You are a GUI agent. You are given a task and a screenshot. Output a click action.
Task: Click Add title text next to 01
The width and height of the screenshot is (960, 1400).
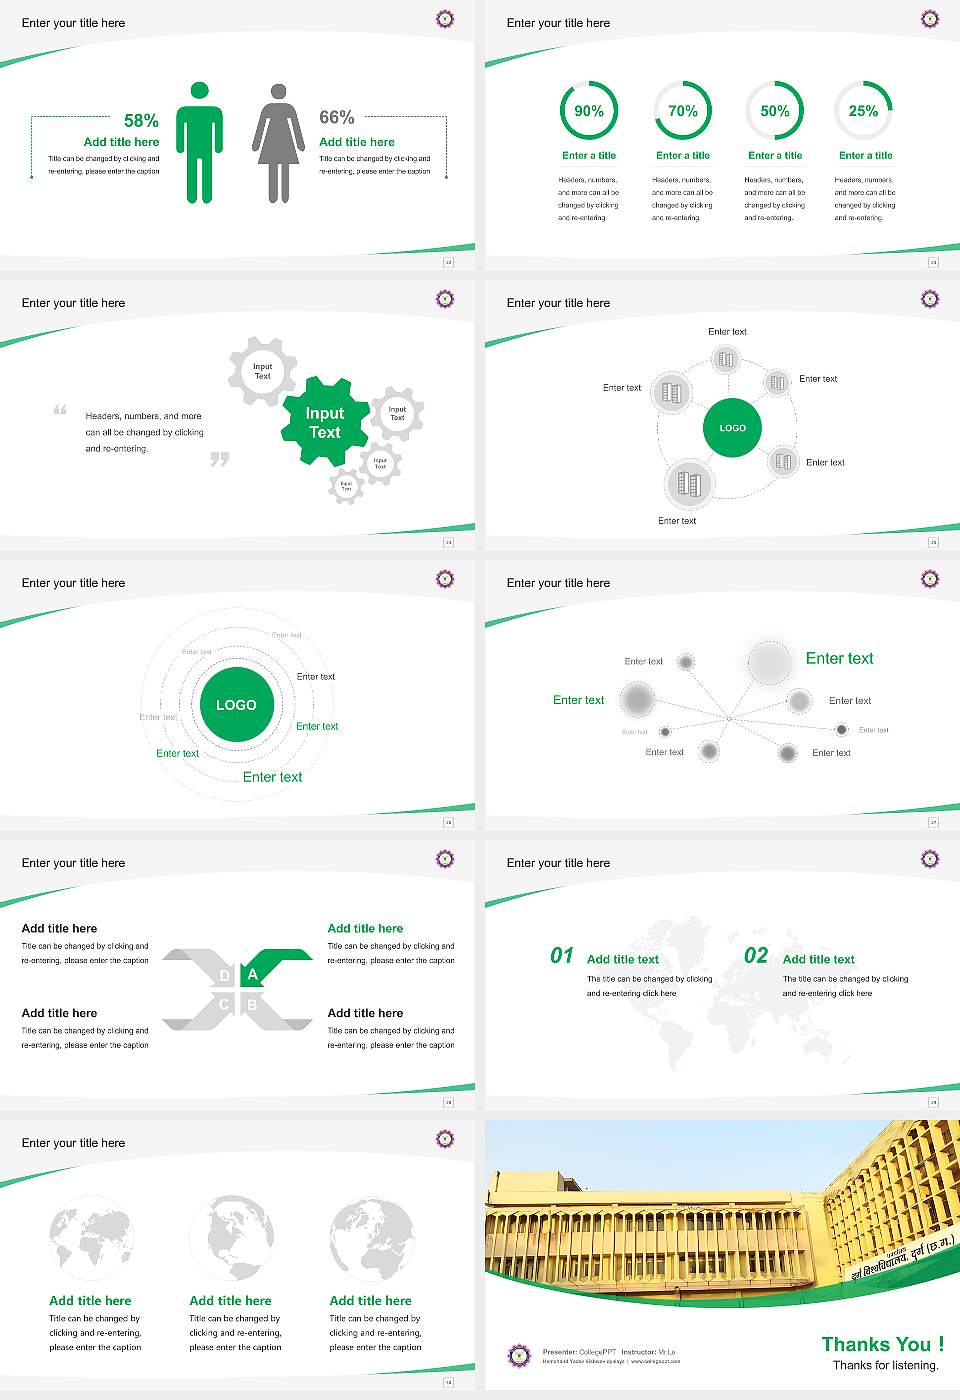pyautogui.click(x=623, y=959)
